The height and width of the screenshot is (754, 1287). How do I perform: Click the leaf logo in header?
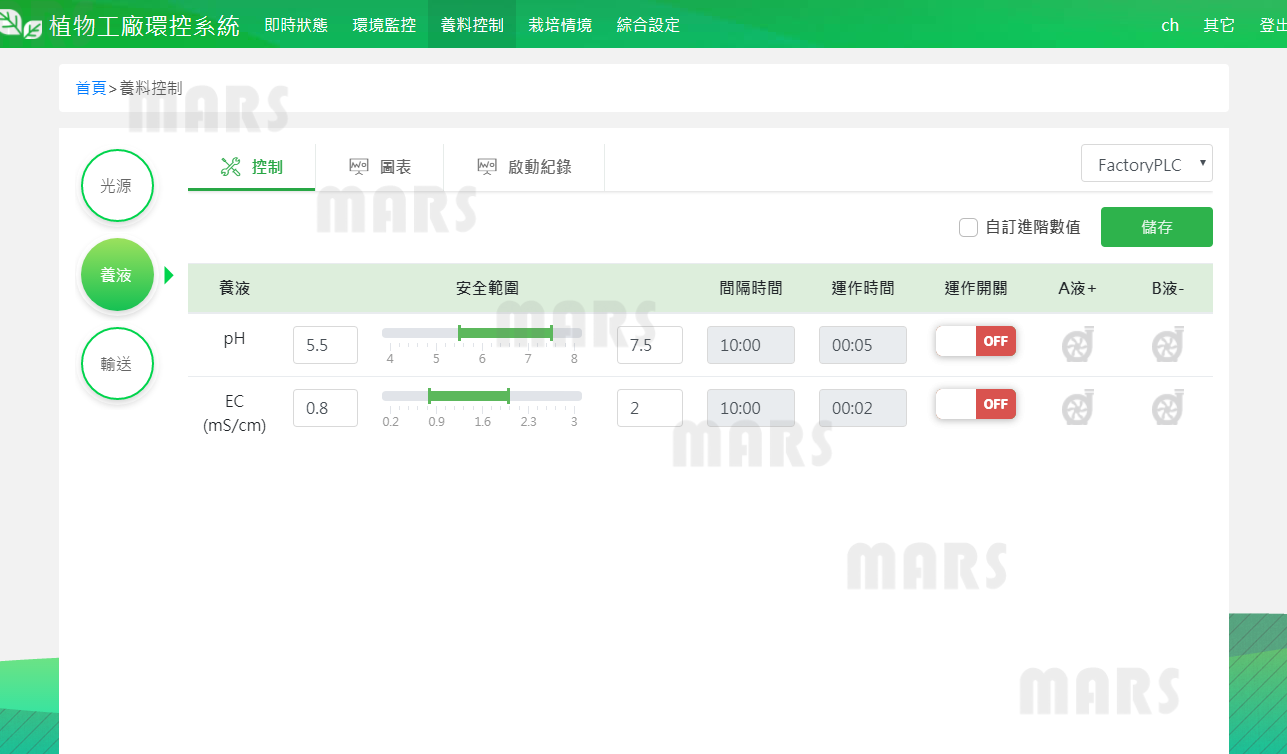click(22, 24)
